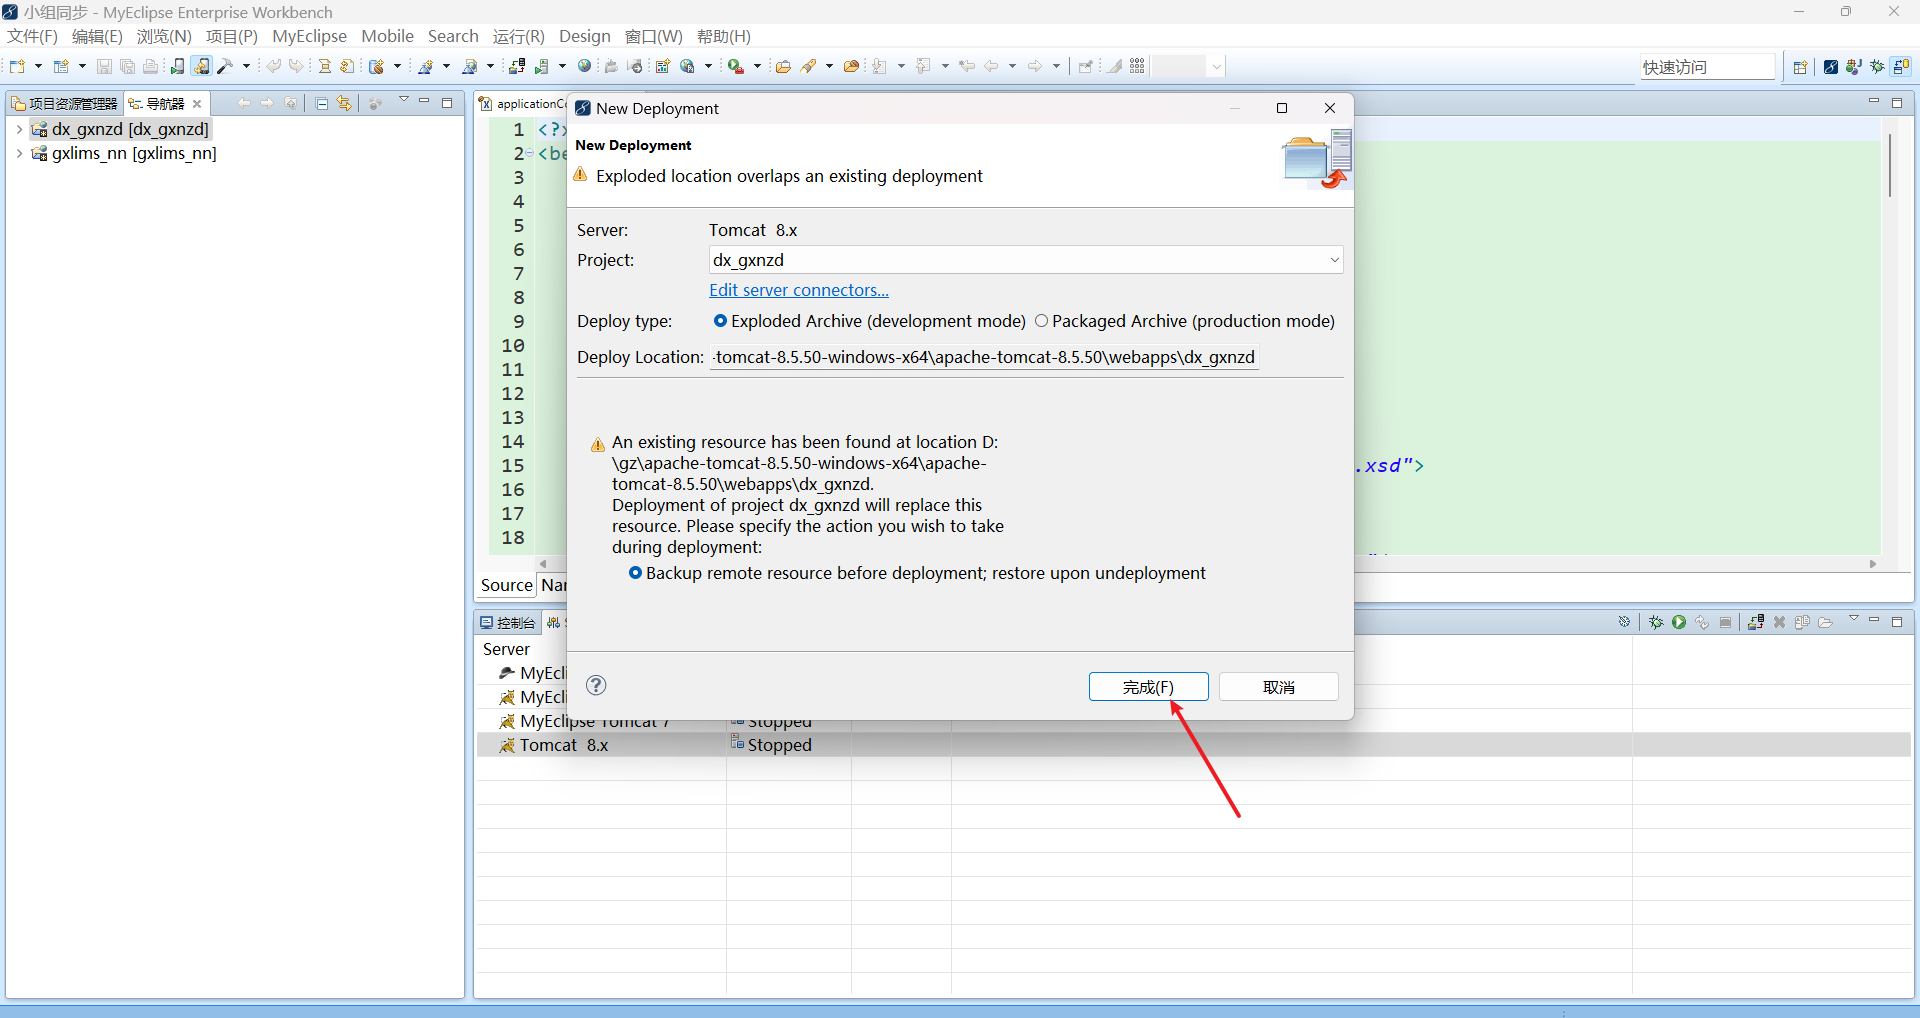Click the 取消 cancel button
Image resolution: width=1920 pixels, height=1018 pixels.
pyautogui.click(x=1278, y=687)
